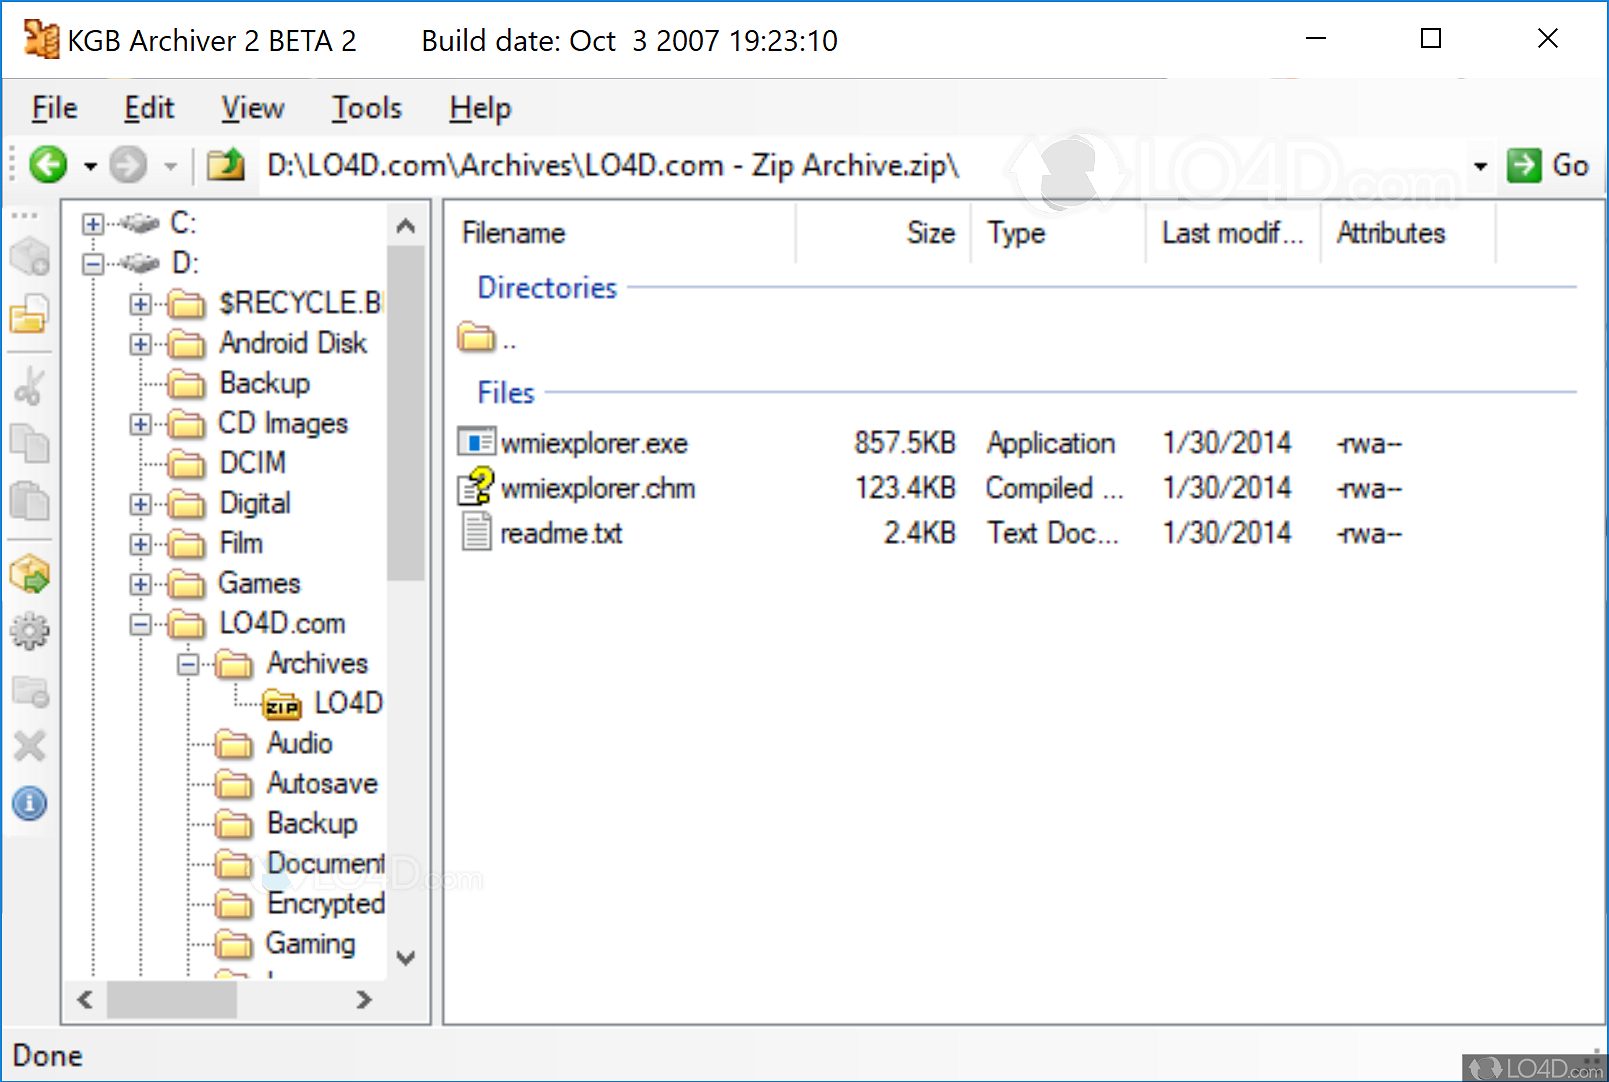Select the readme.txt file
1609x1082 pixels.
click(561, 533)
